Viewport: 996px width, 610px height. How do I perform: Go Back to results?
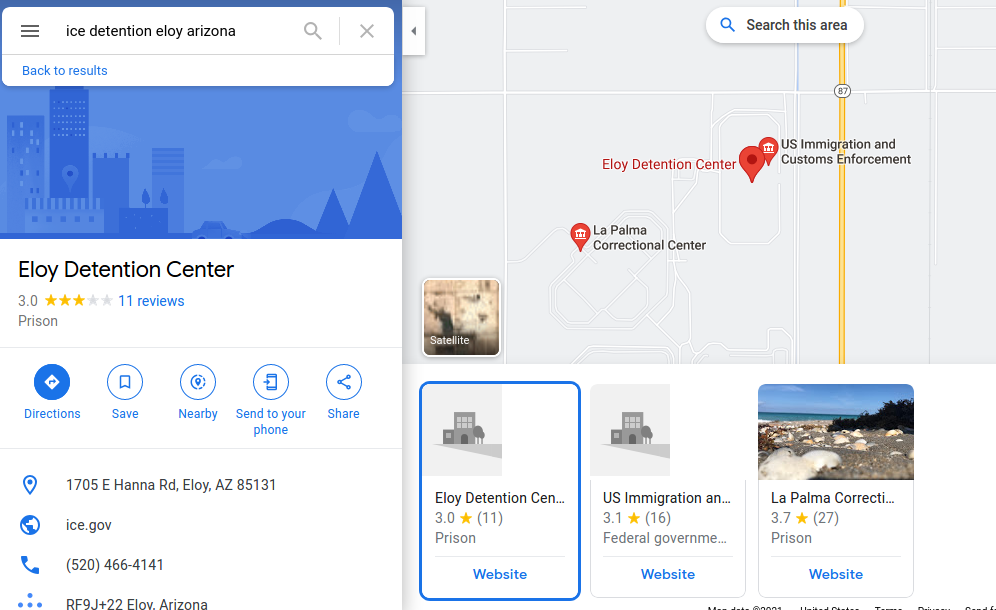click(65, 71)
